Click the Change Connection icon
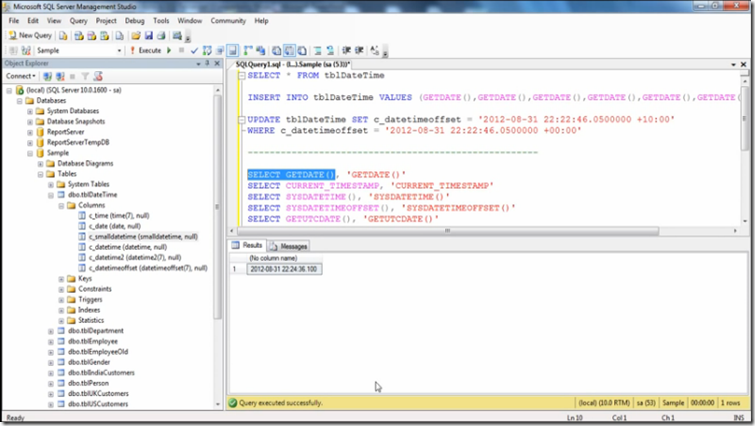Image resolution: width=755 pixels, height=426 pixels. point(26,51)
